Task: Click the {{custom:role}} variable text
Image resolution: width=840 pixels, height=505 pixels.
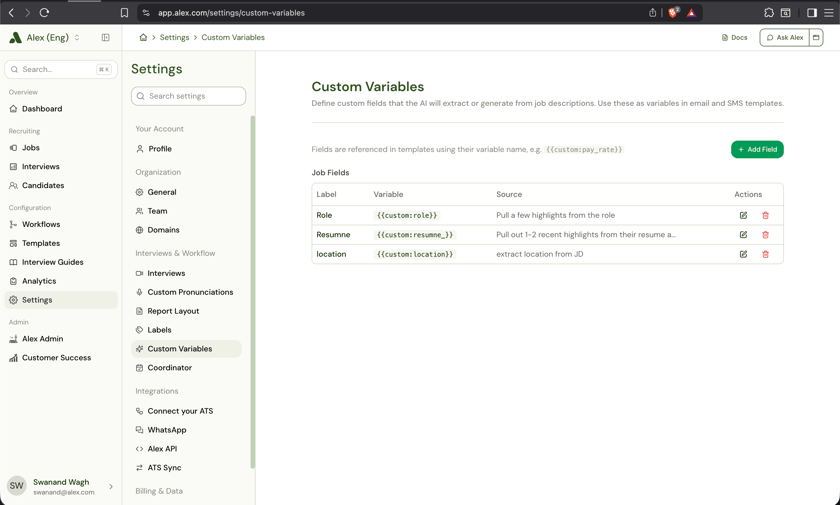Action: click(407, 215)
